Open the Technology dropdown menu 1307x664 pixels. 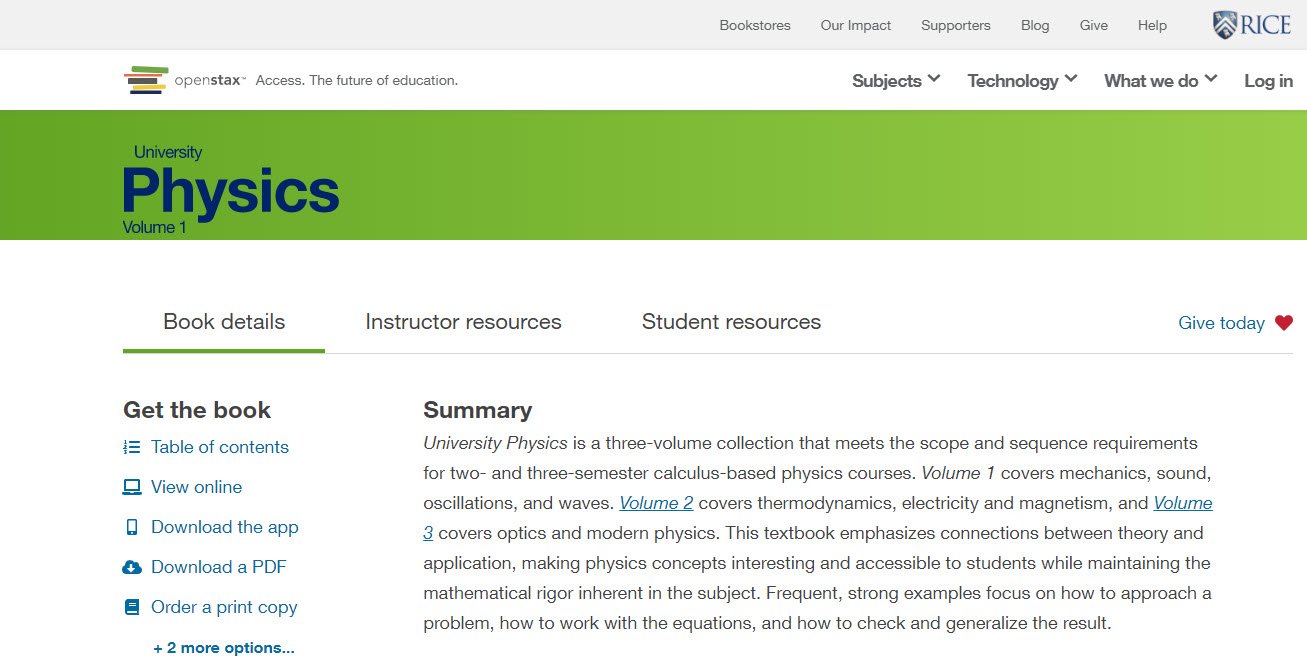(x=1022, y=81)
